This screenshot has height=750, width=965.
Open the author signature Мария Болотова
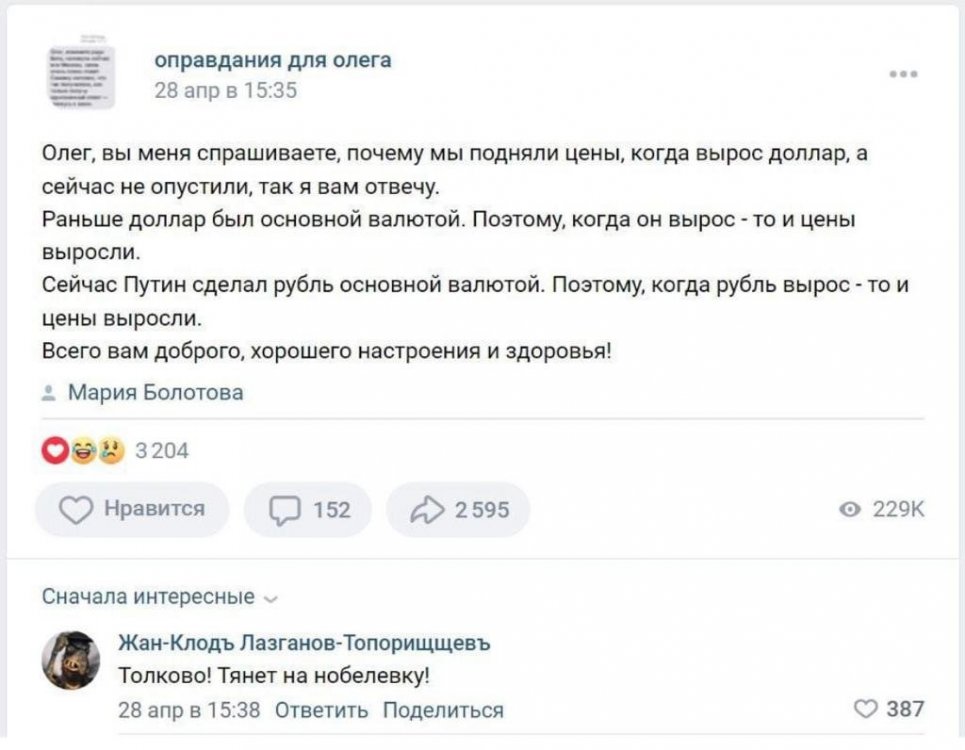click(155, 393)
